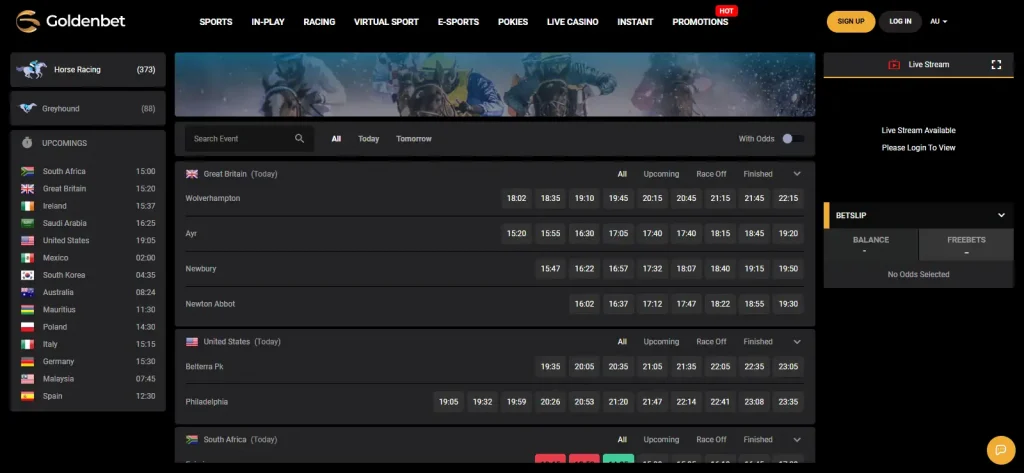Collapse the South Africa races section

click(x=797, y=440)
